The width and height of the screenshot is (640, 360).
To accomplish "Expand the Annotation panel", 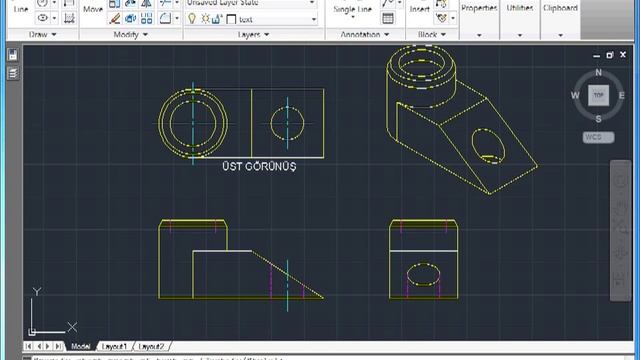I will (x=365, y=35).
